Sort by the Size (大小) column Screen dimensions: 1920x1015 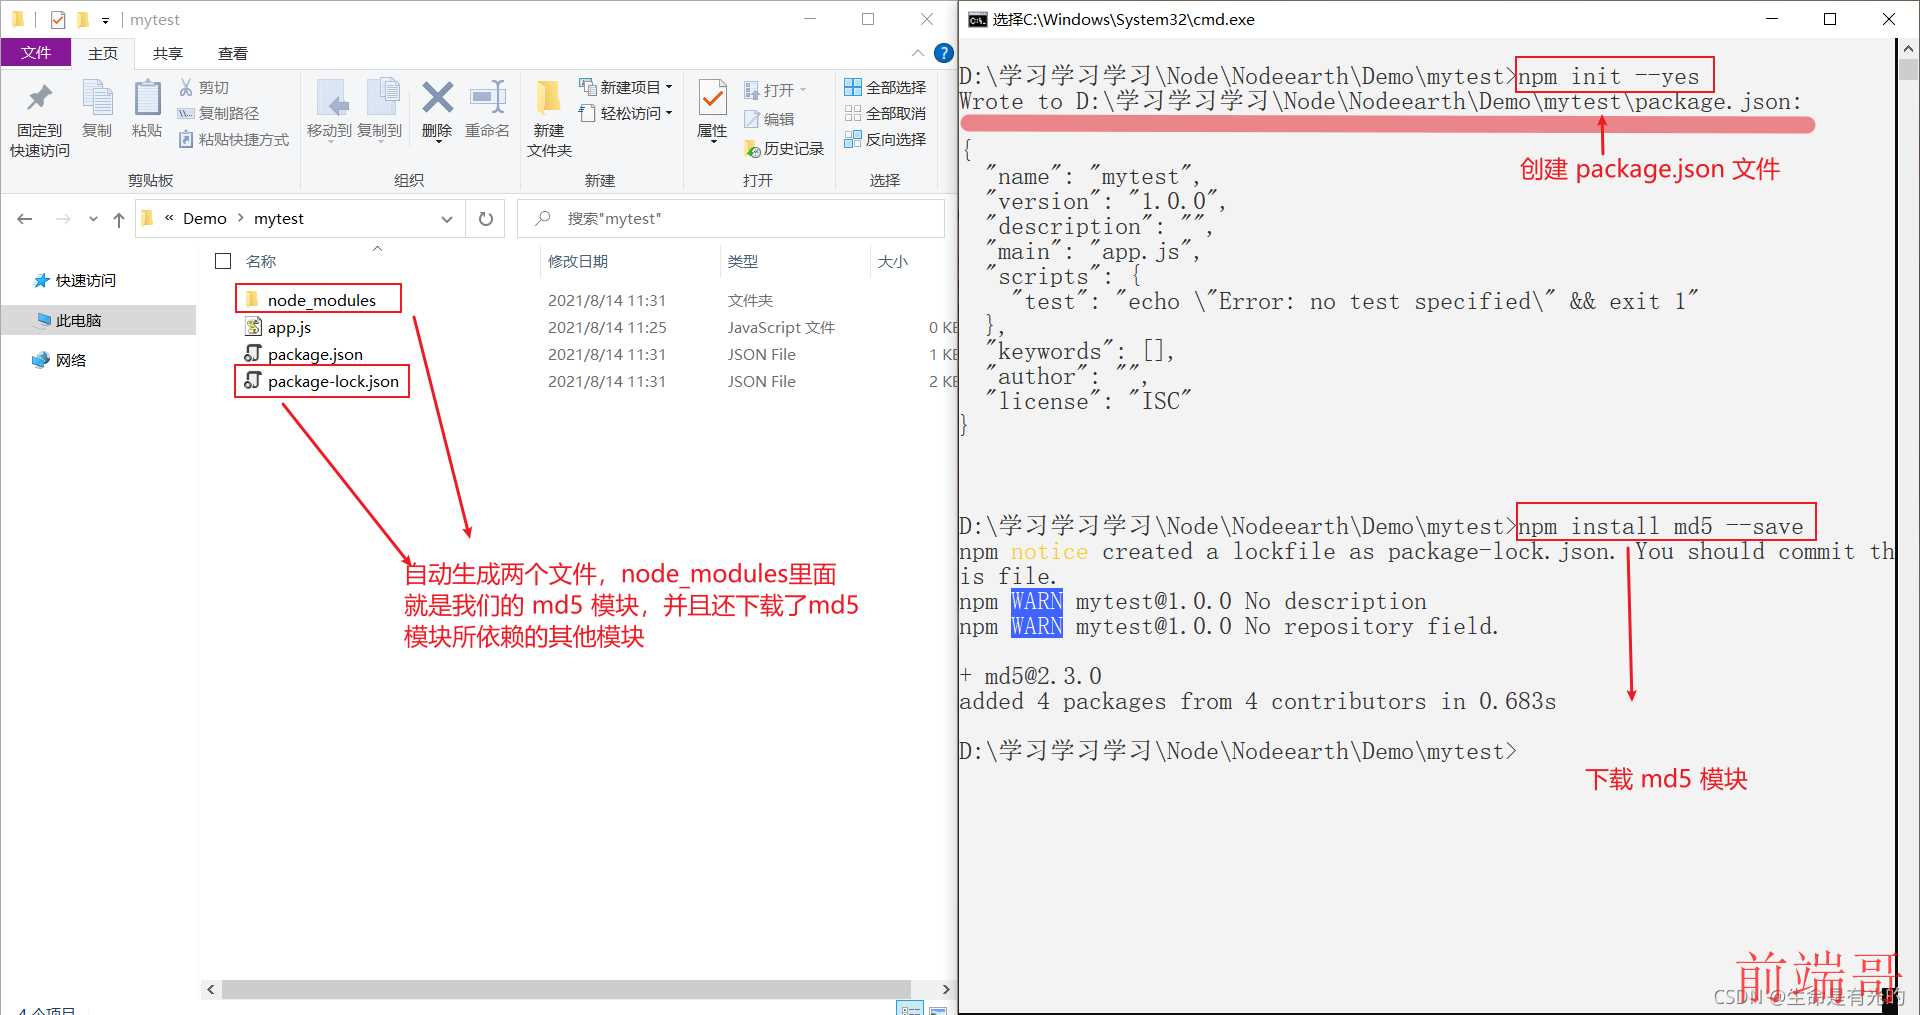pos(893,261)
